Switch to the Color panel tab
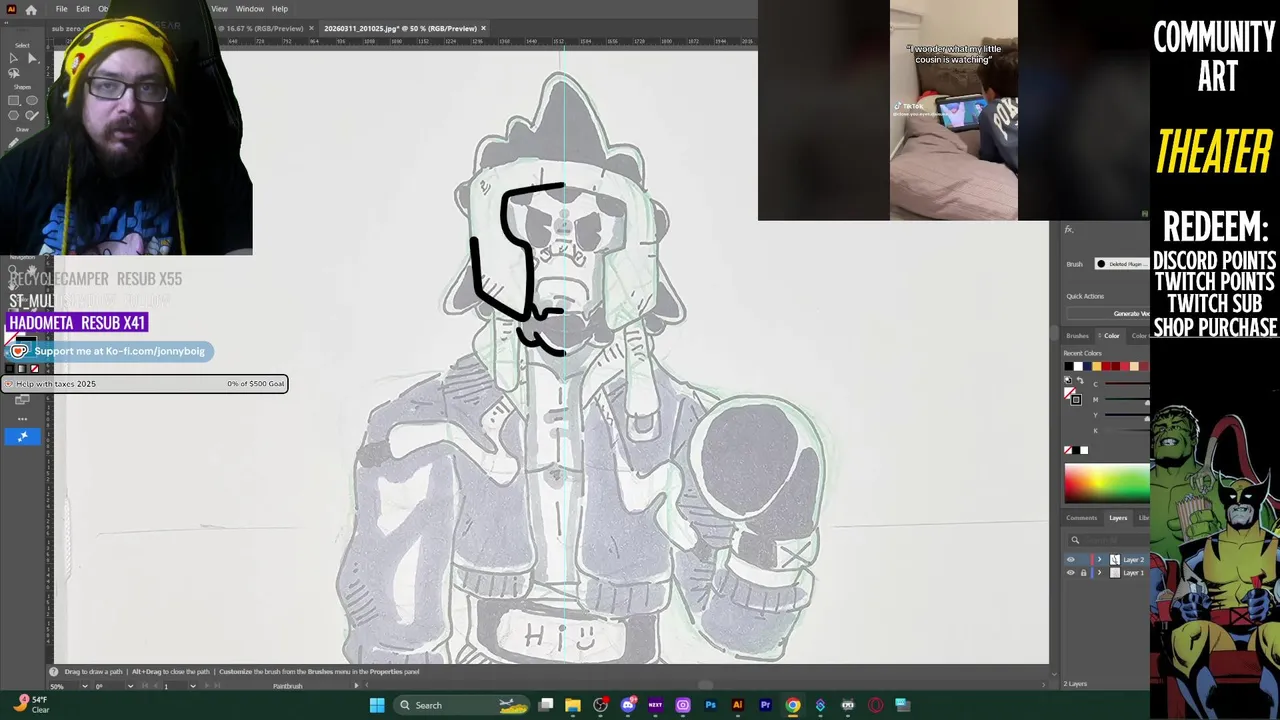1280x720 pixels. pyautogui.click(x=1111, y=336)
